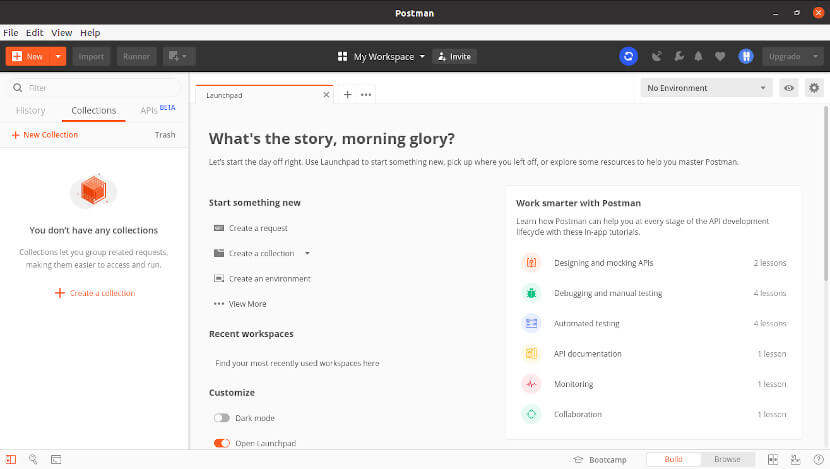Turn off the Open Launchpad toggle
The width and height of the screenshot is (830, 469).
(222, 442)
